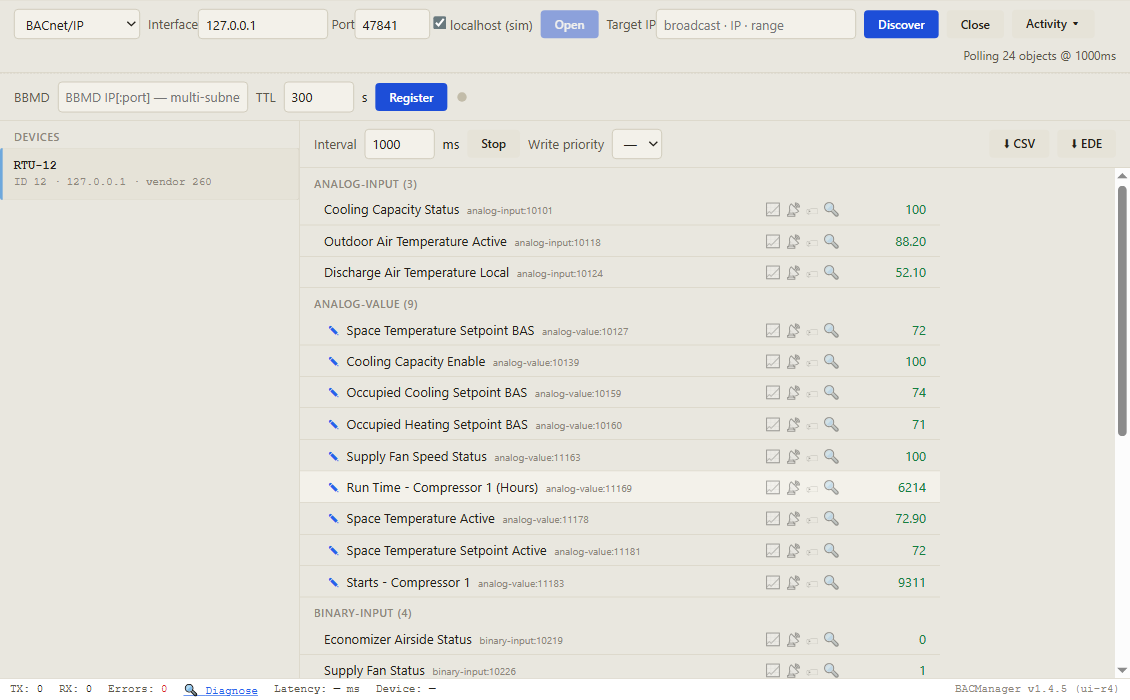Open the BACnet/IP protocol dropdown
The width and height of the screenshot is (1130, 700).
pos(77,25)
